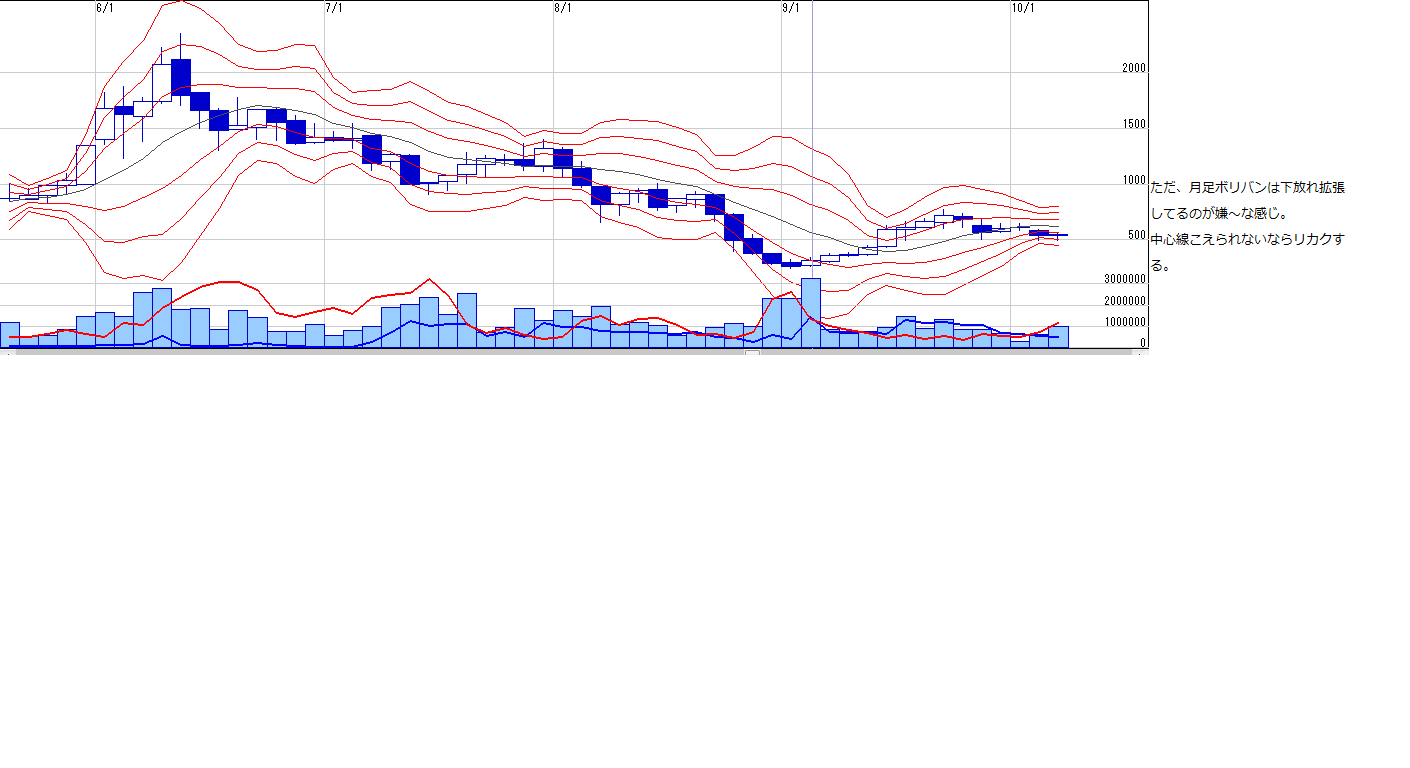Select the 6/1 date label
The image size is (1410, 768).
pyautogui.click(x=104, y=8)
